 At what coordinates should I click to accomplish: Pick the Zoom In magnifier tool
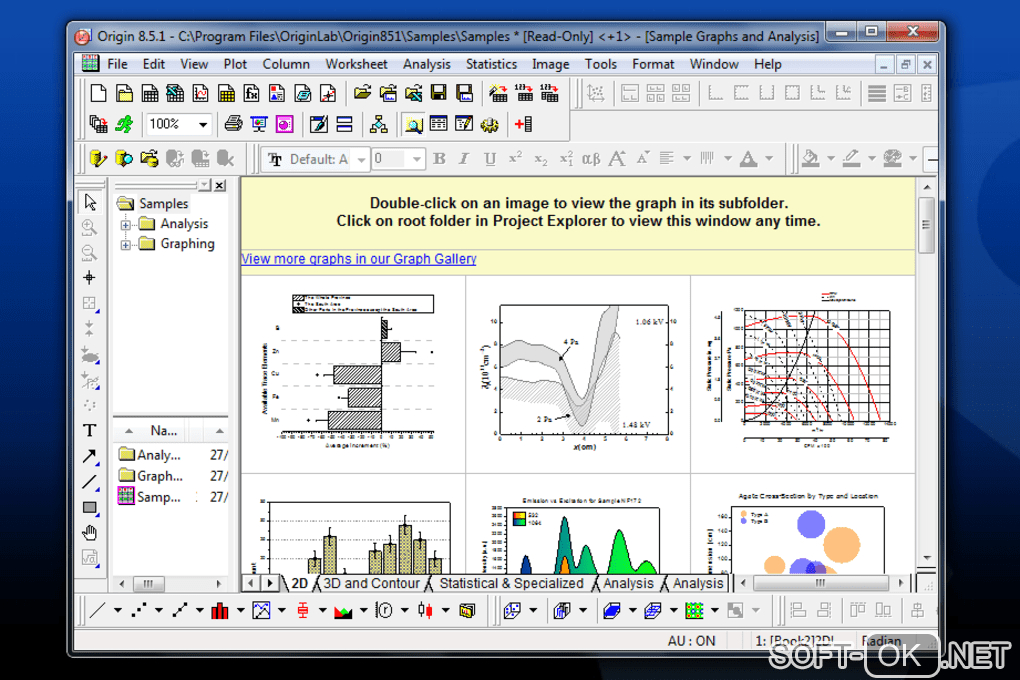coord(90,227)
